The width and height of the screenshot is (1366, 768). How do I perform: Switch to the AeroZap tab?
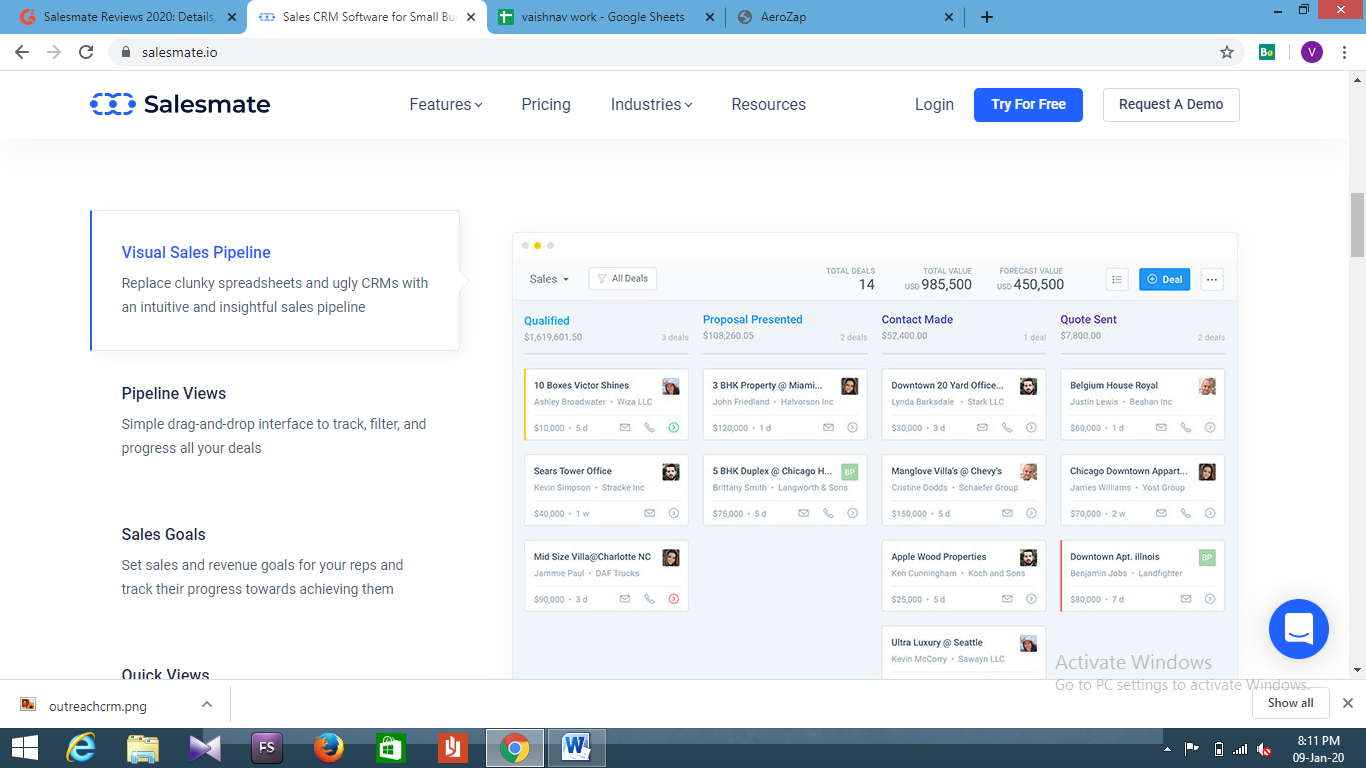[x=845, y=17]
